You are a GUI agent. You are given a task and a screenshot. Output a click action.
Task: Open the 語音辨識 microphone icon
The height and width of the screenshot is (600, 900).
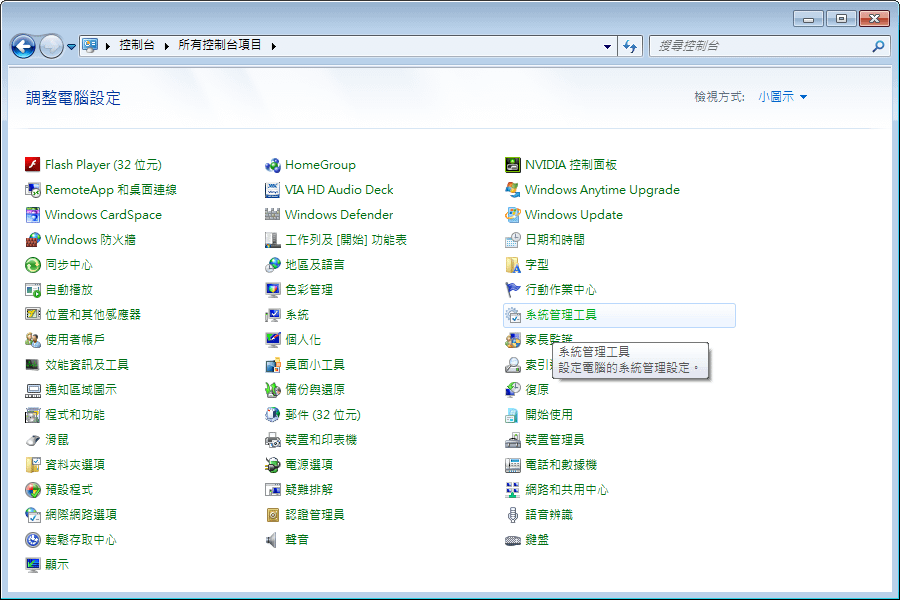[x=513, y=514]
